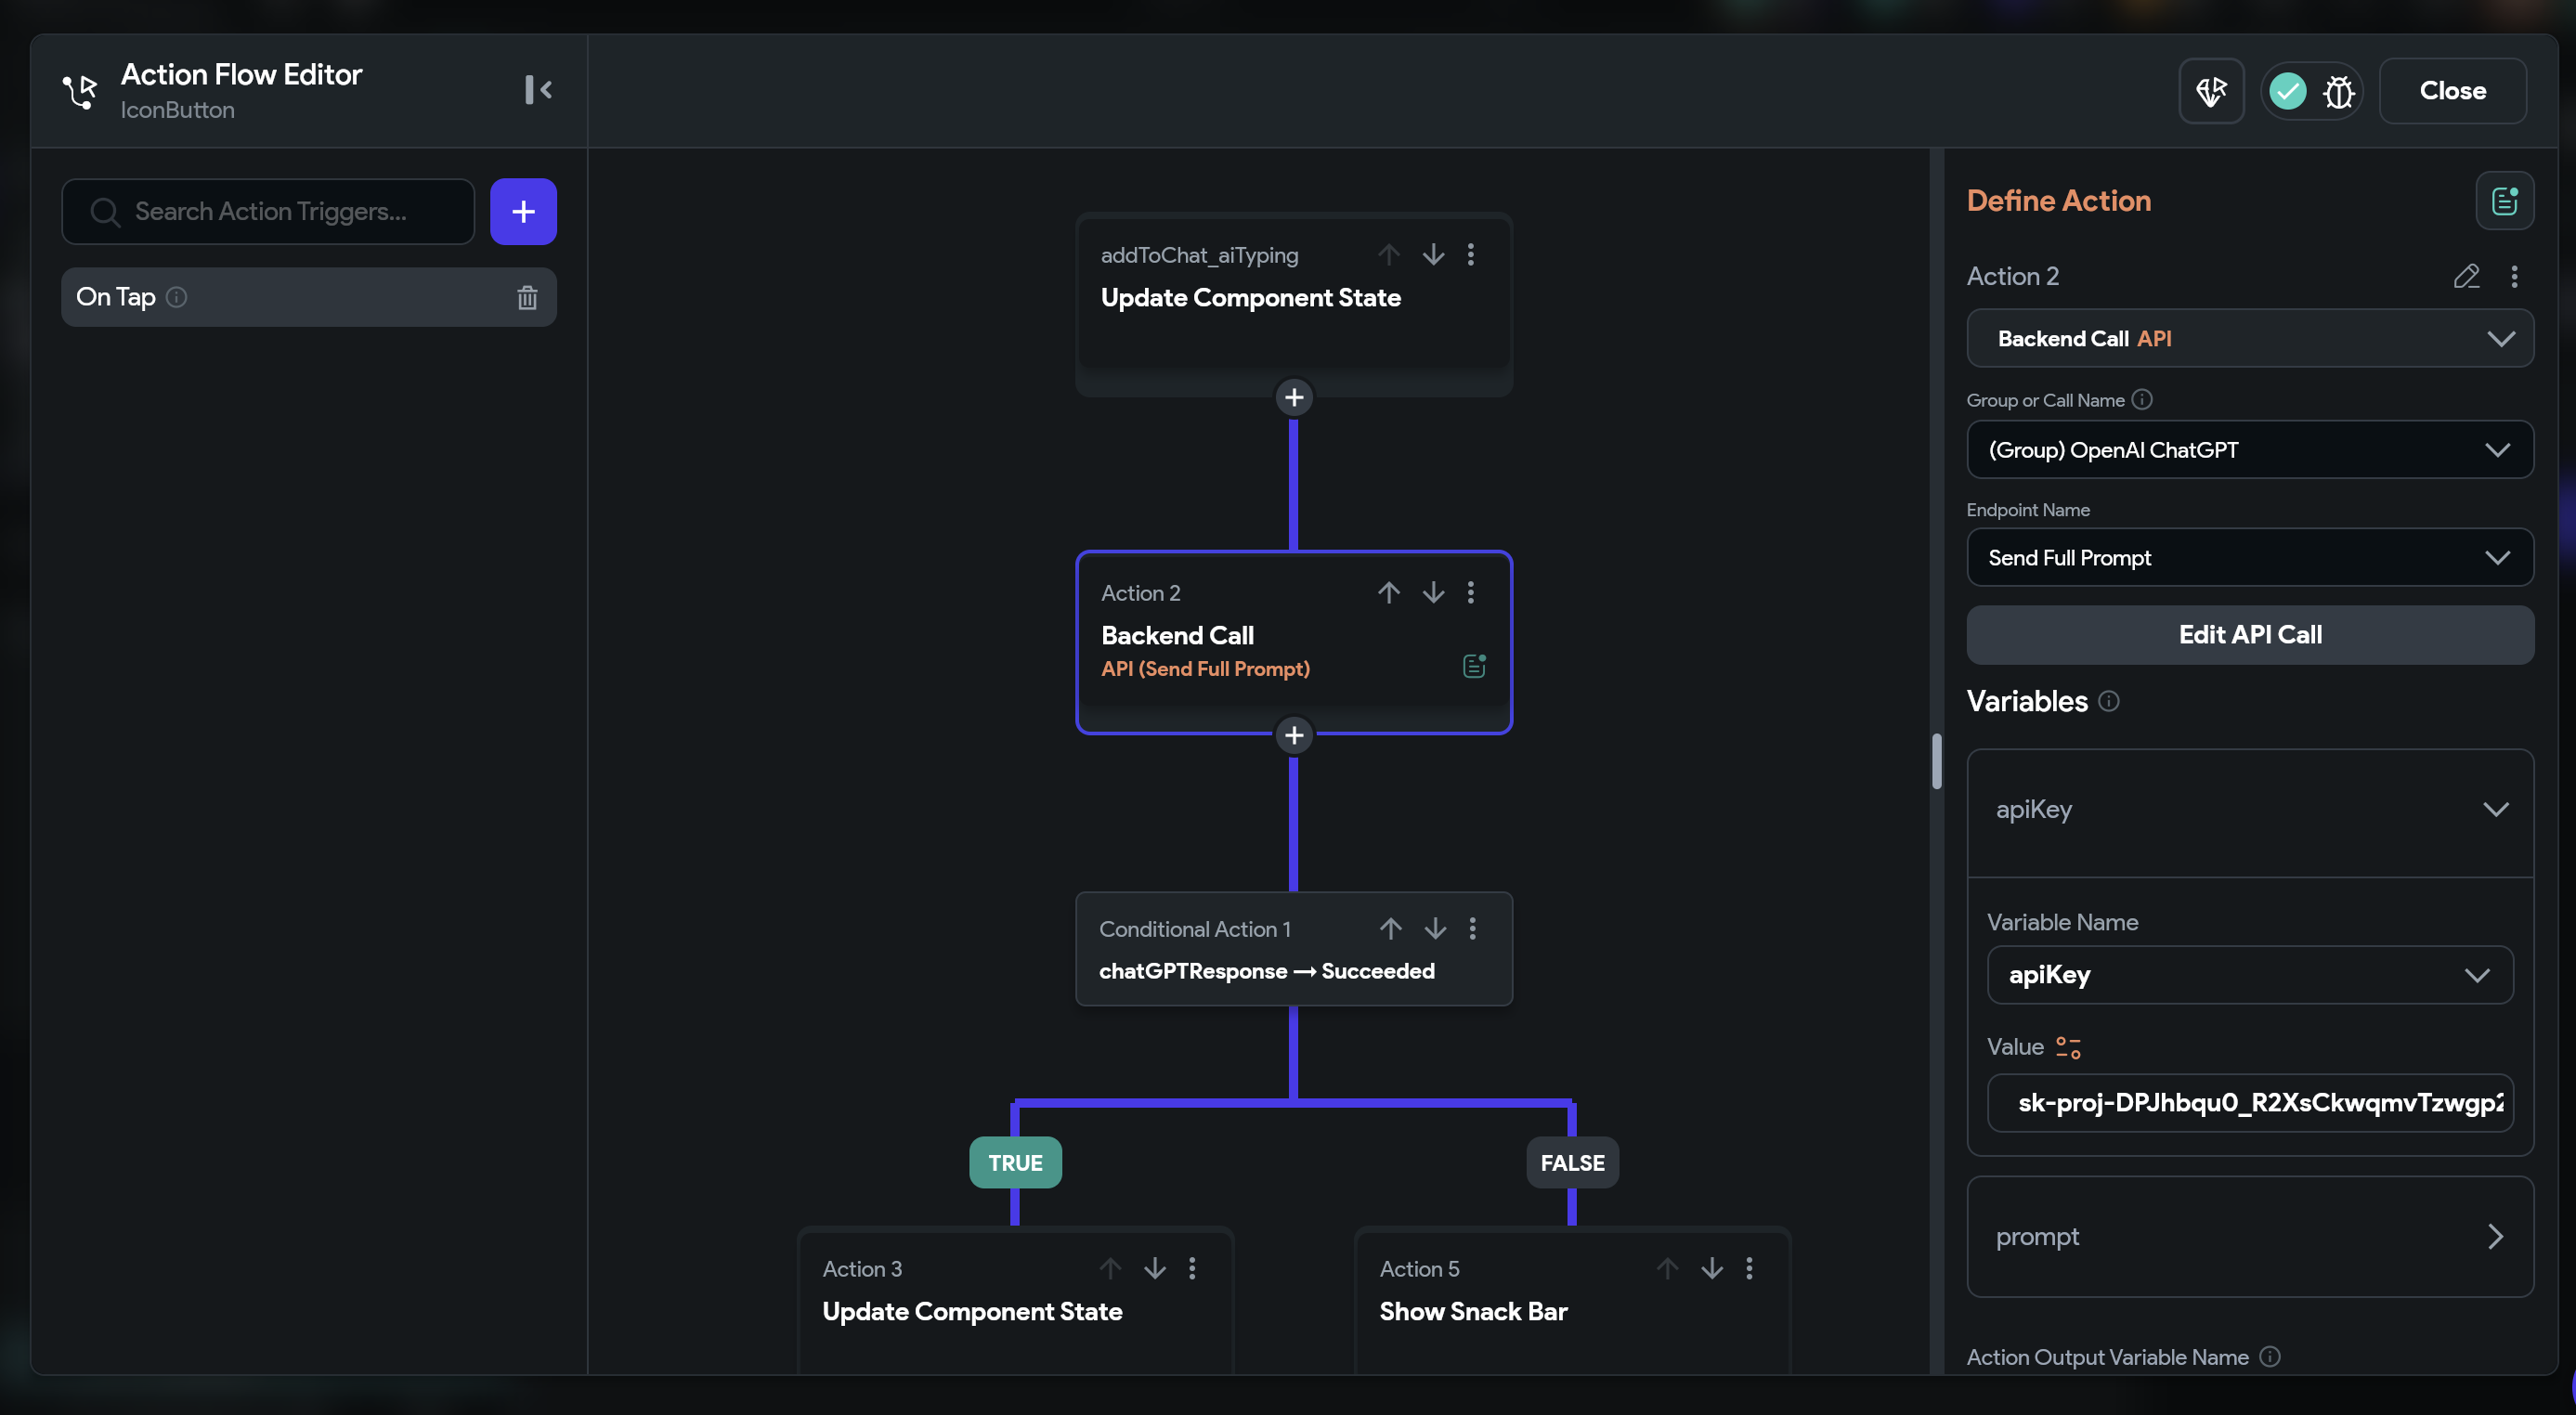Screen dimensions: 2576x1415
Task: Click the green checkmark status icon
Action: click(2287, 91)
